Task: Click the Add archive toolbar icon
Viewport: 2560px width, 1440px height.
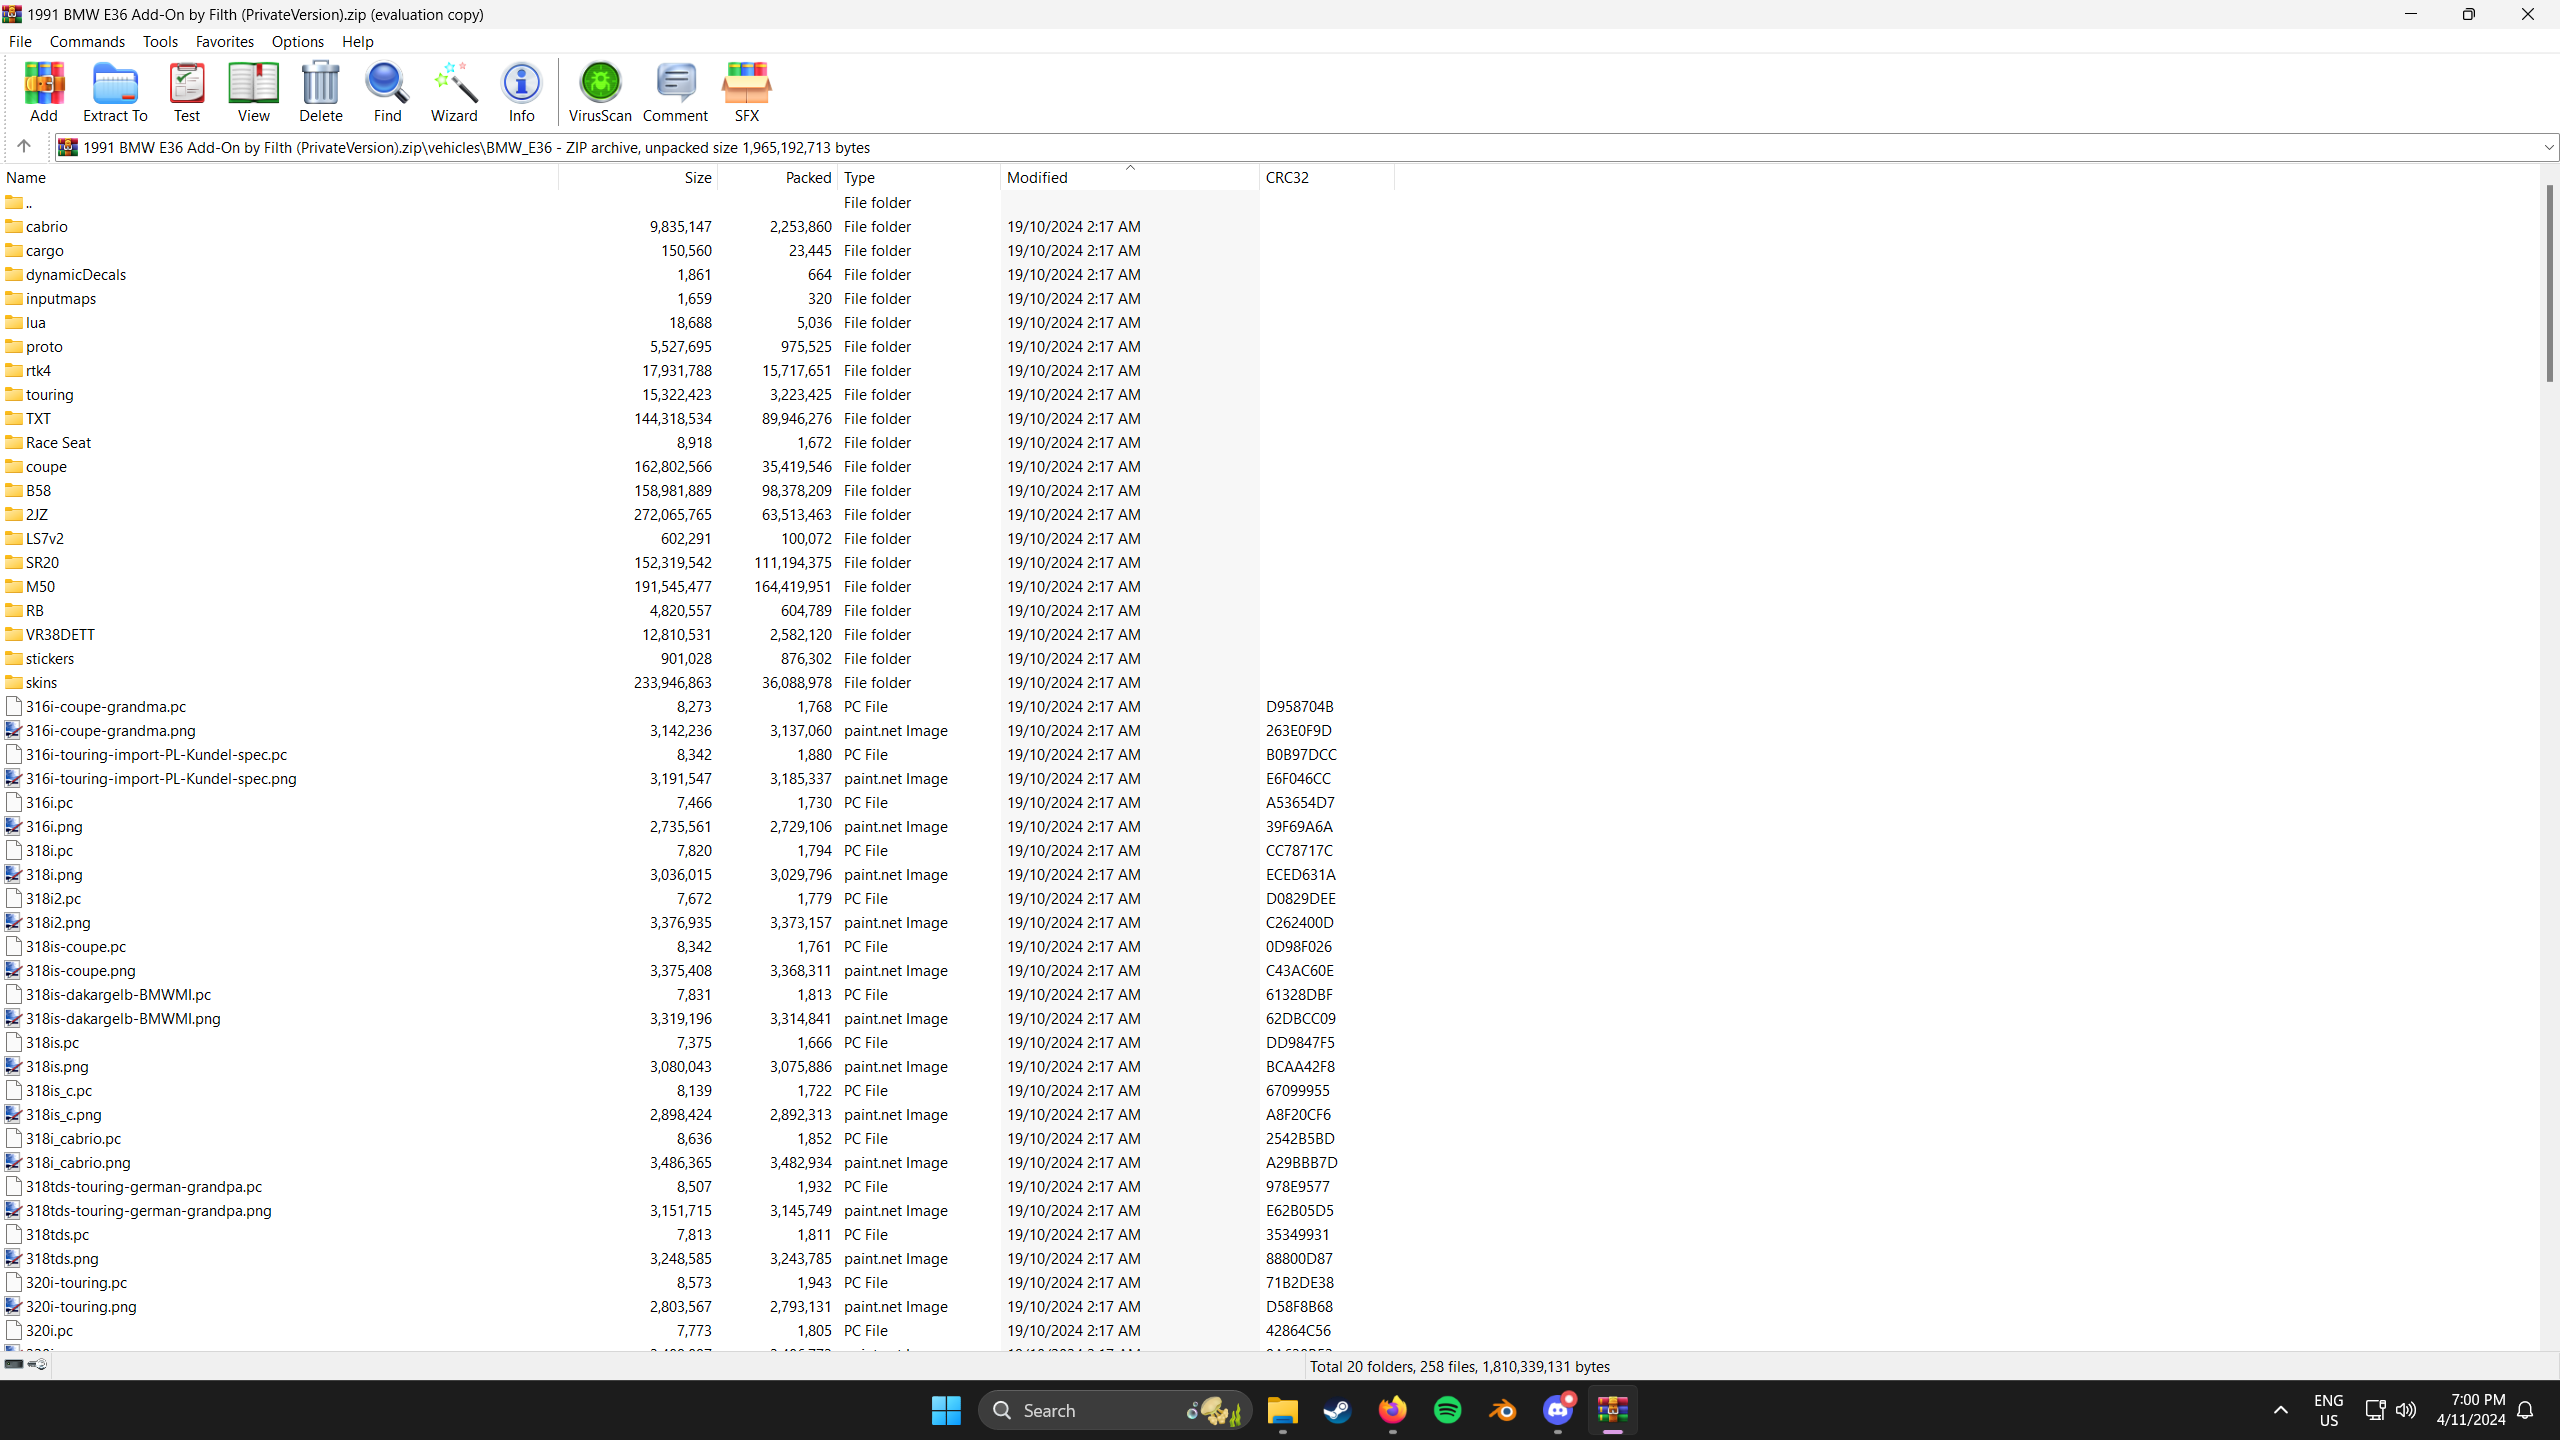Action: (44, 92)
